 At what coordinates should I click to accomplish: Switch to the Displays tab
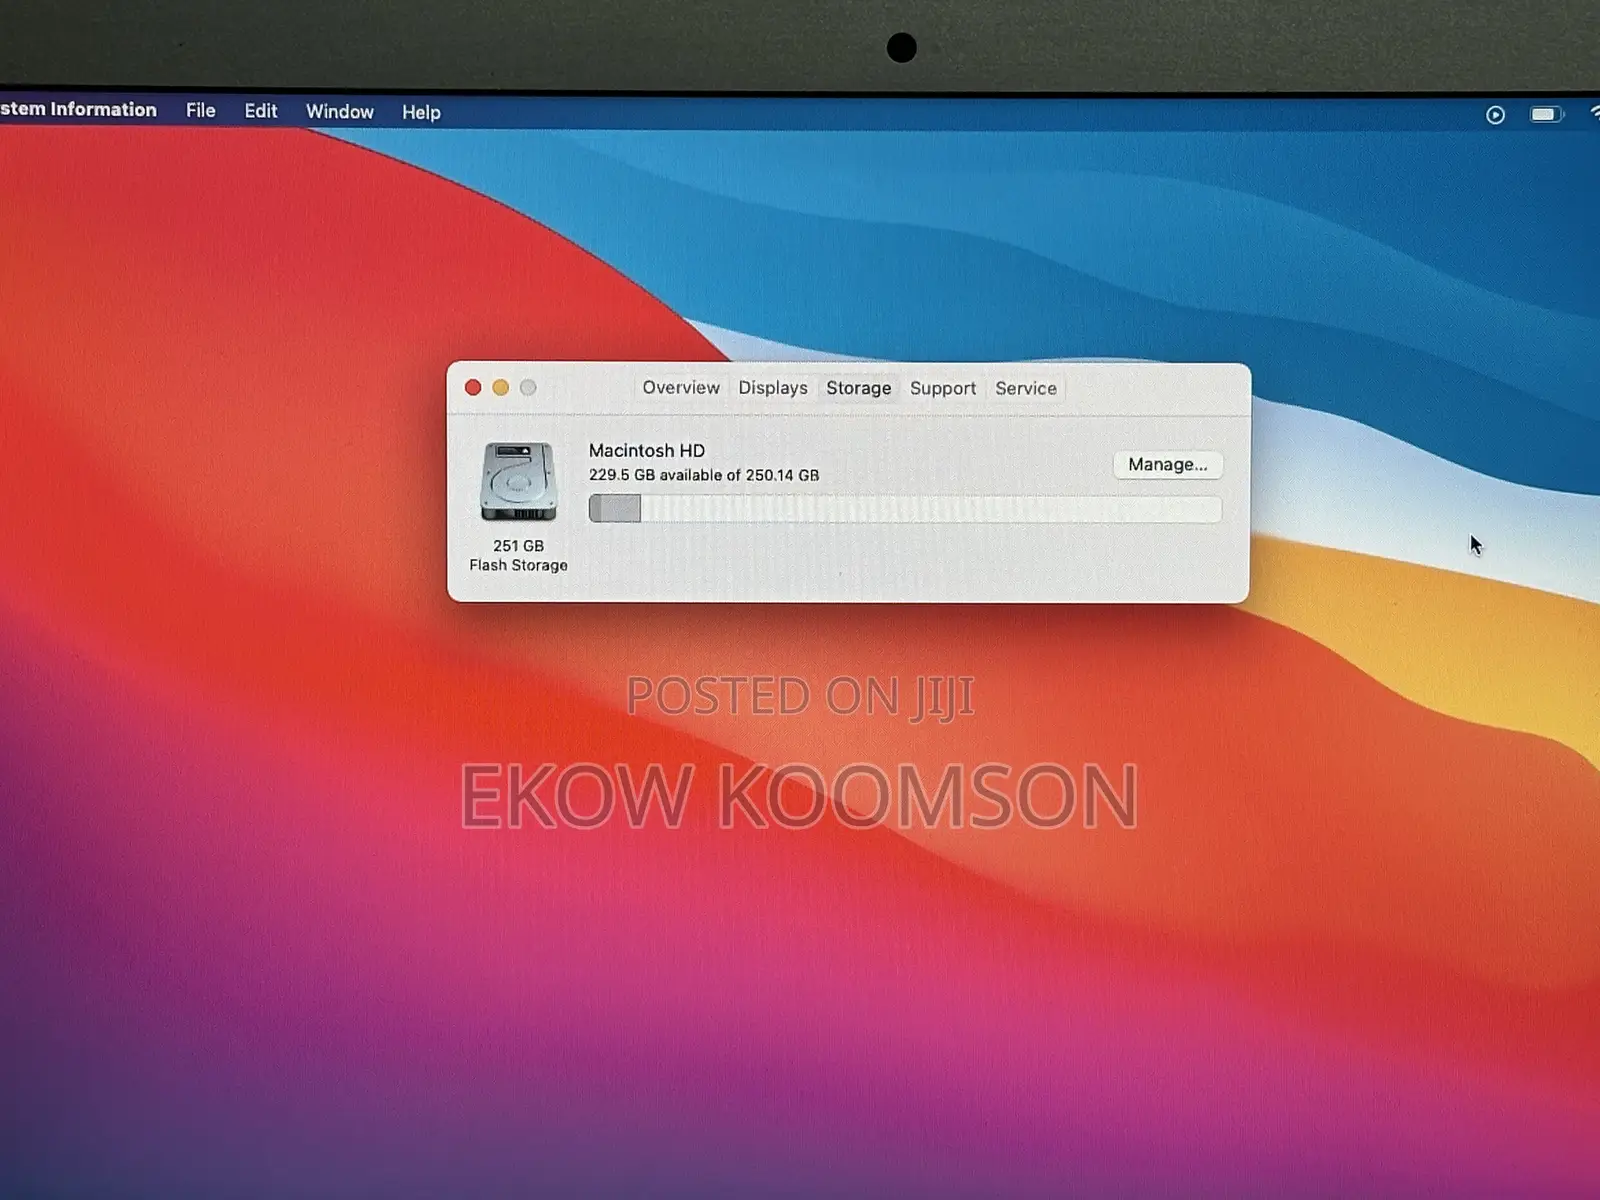pyautogui.click(x=773, y=388)
